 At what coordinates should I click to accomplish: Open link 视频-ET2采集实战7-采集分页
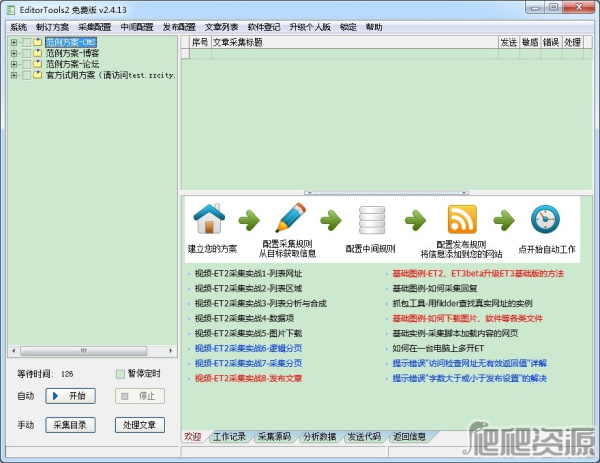tap(248, 363)
